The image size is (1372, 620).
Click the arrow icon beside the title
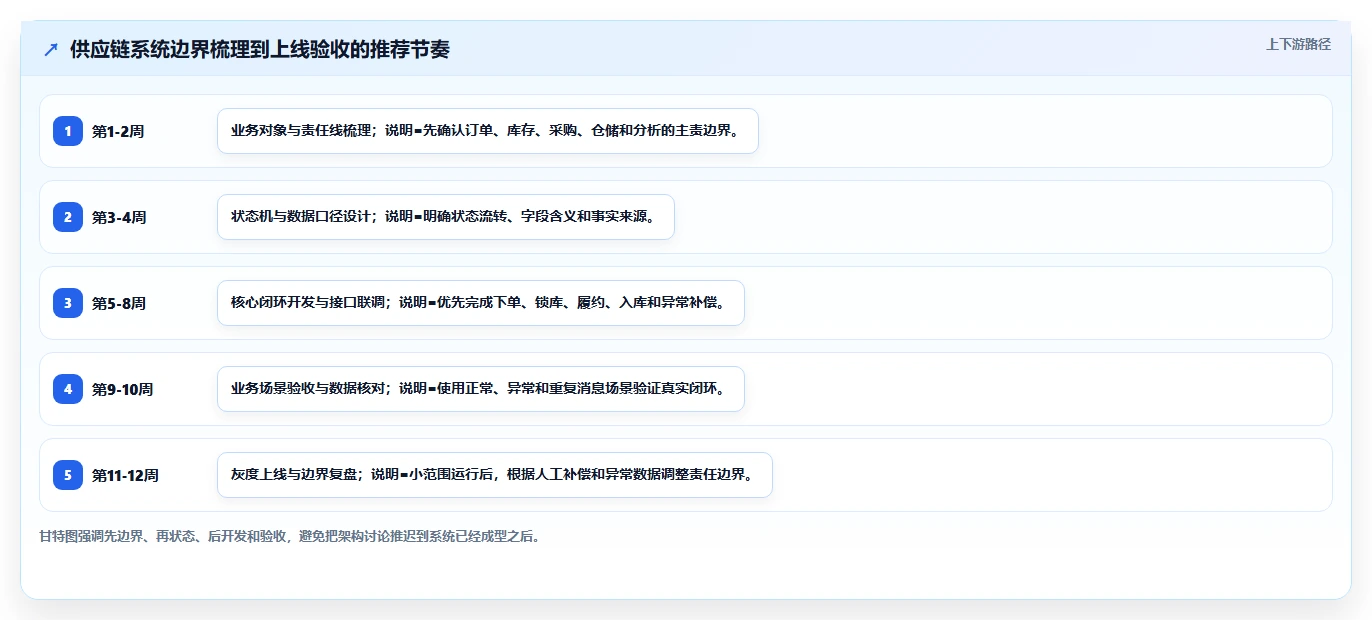point(51,50)
